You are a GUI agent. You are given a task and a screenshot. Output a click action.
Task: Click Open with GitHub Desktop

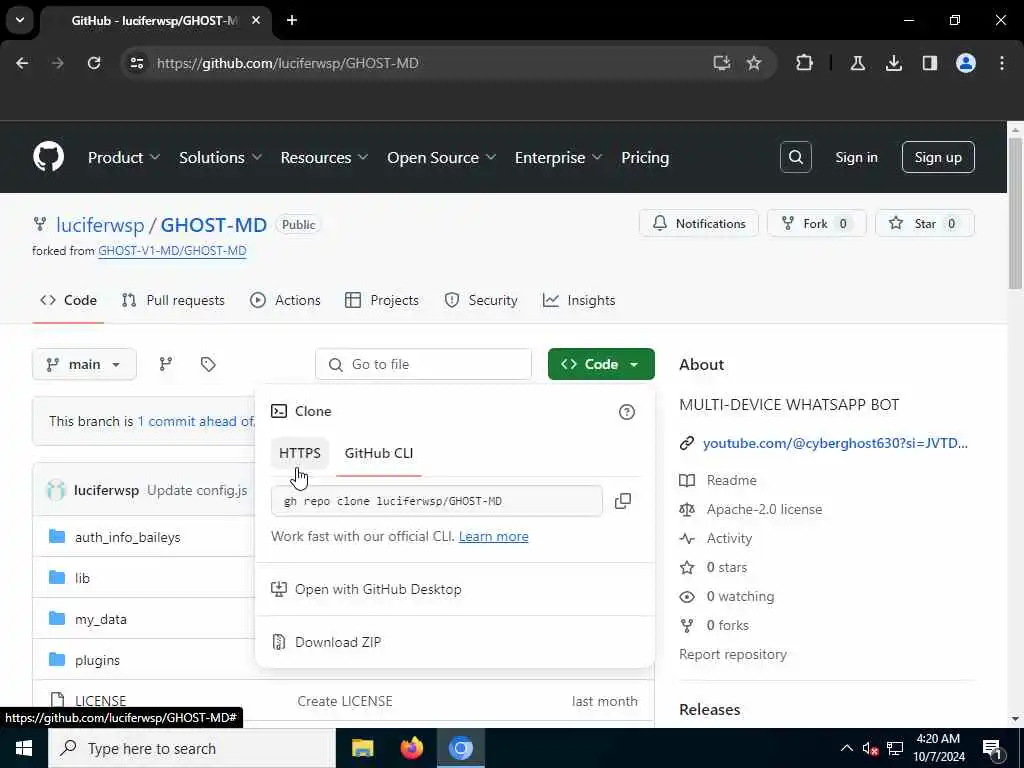(x=366, y=589)
